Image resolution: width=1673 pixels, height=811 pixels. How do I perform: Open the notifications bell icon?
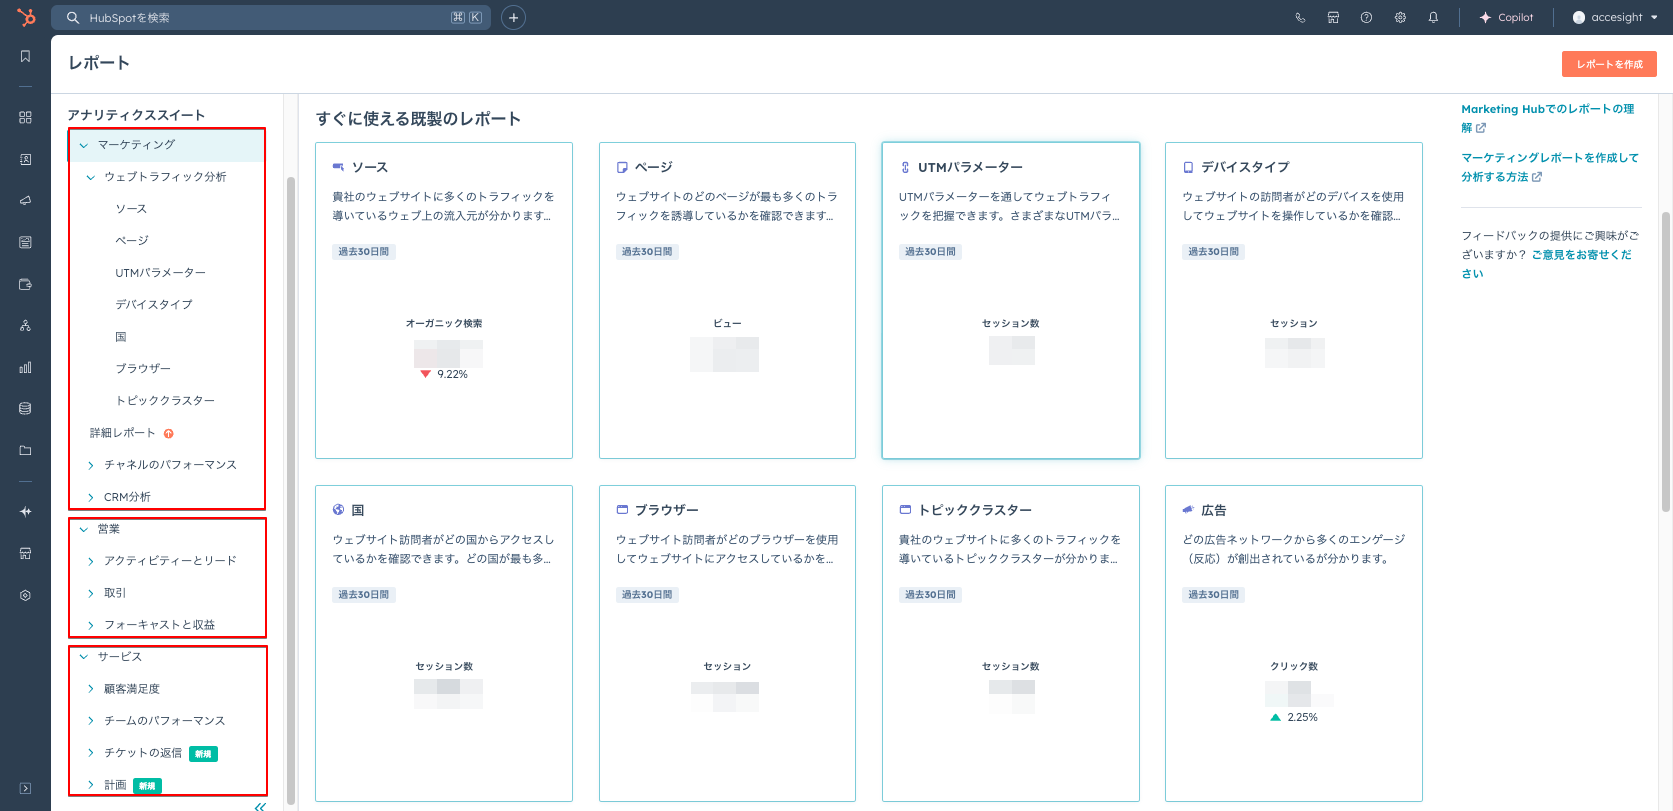1433,17
